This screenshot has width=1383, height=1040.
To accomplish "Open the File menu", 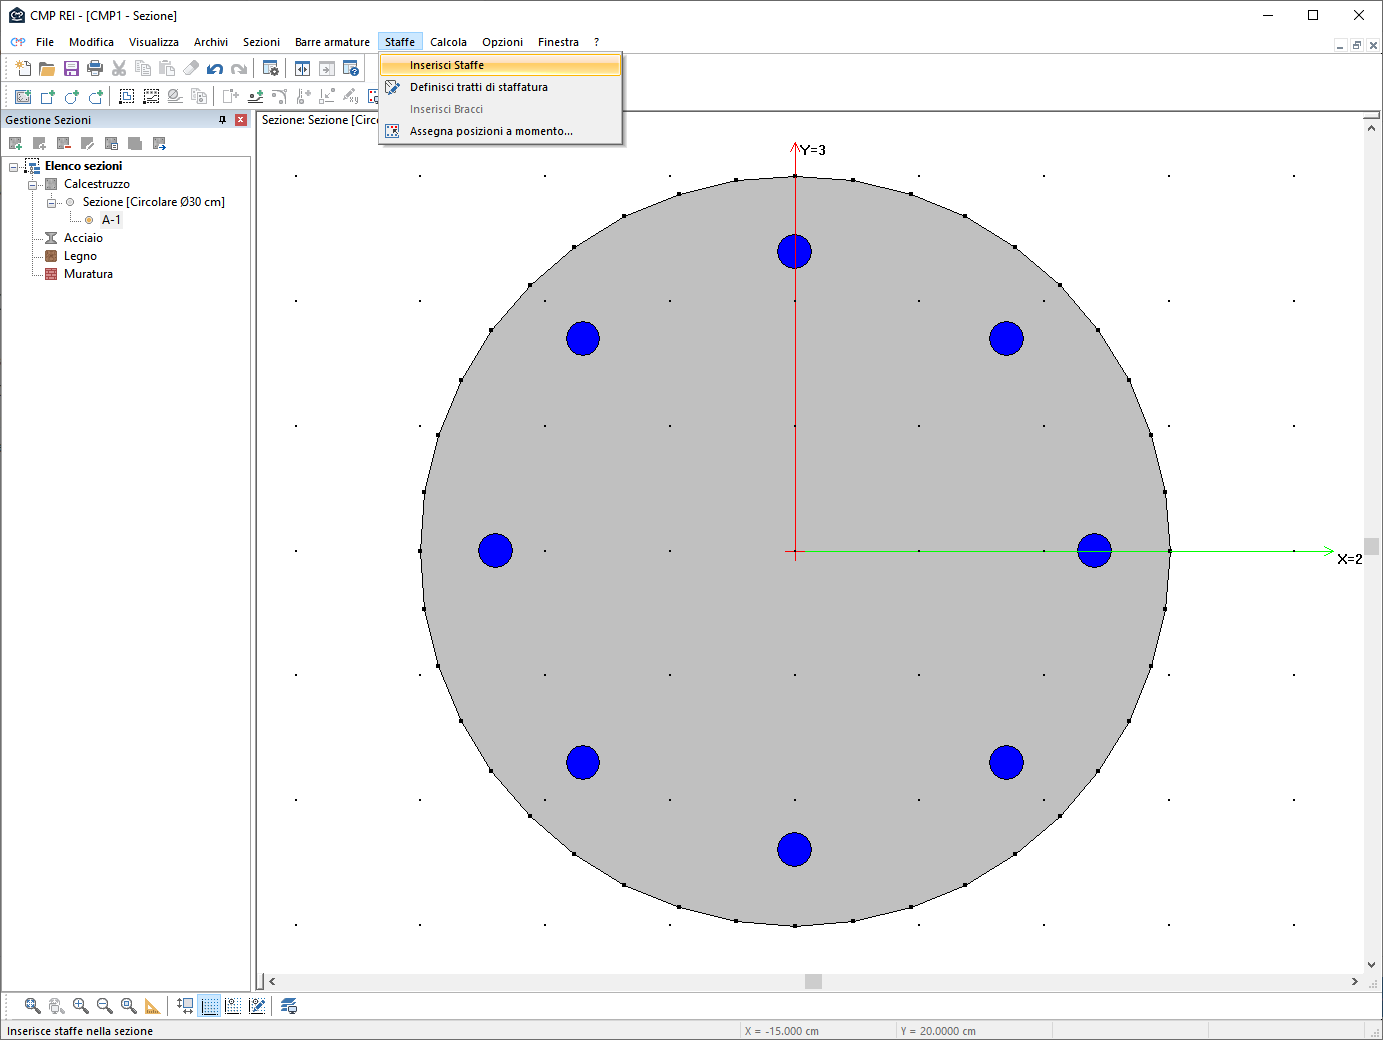I will pyautogui.click(x=45, y=42).
